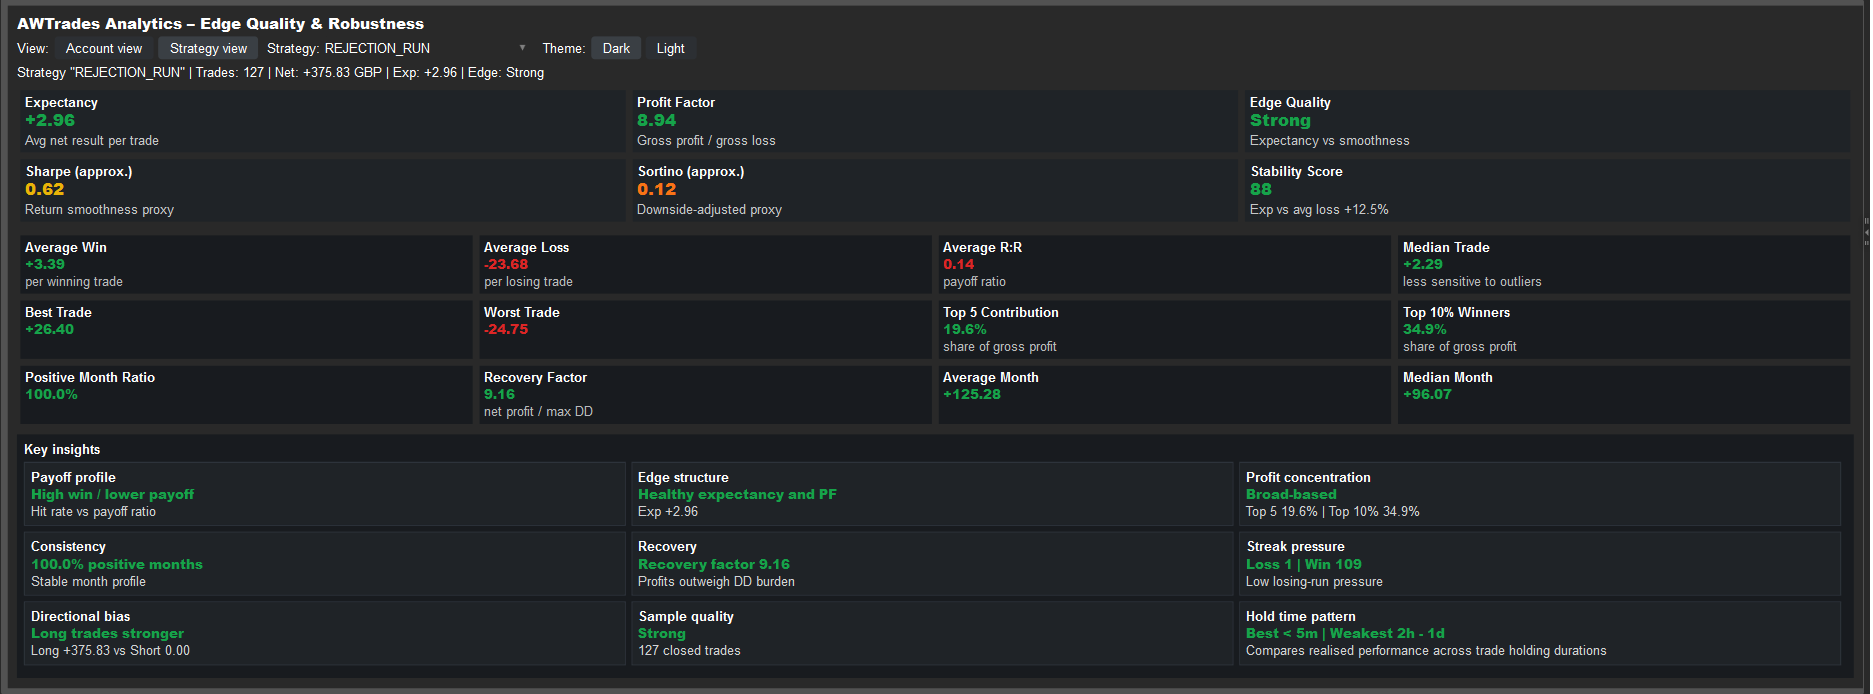
Task: Select the Directional bias insight
Action: [324, 633]
